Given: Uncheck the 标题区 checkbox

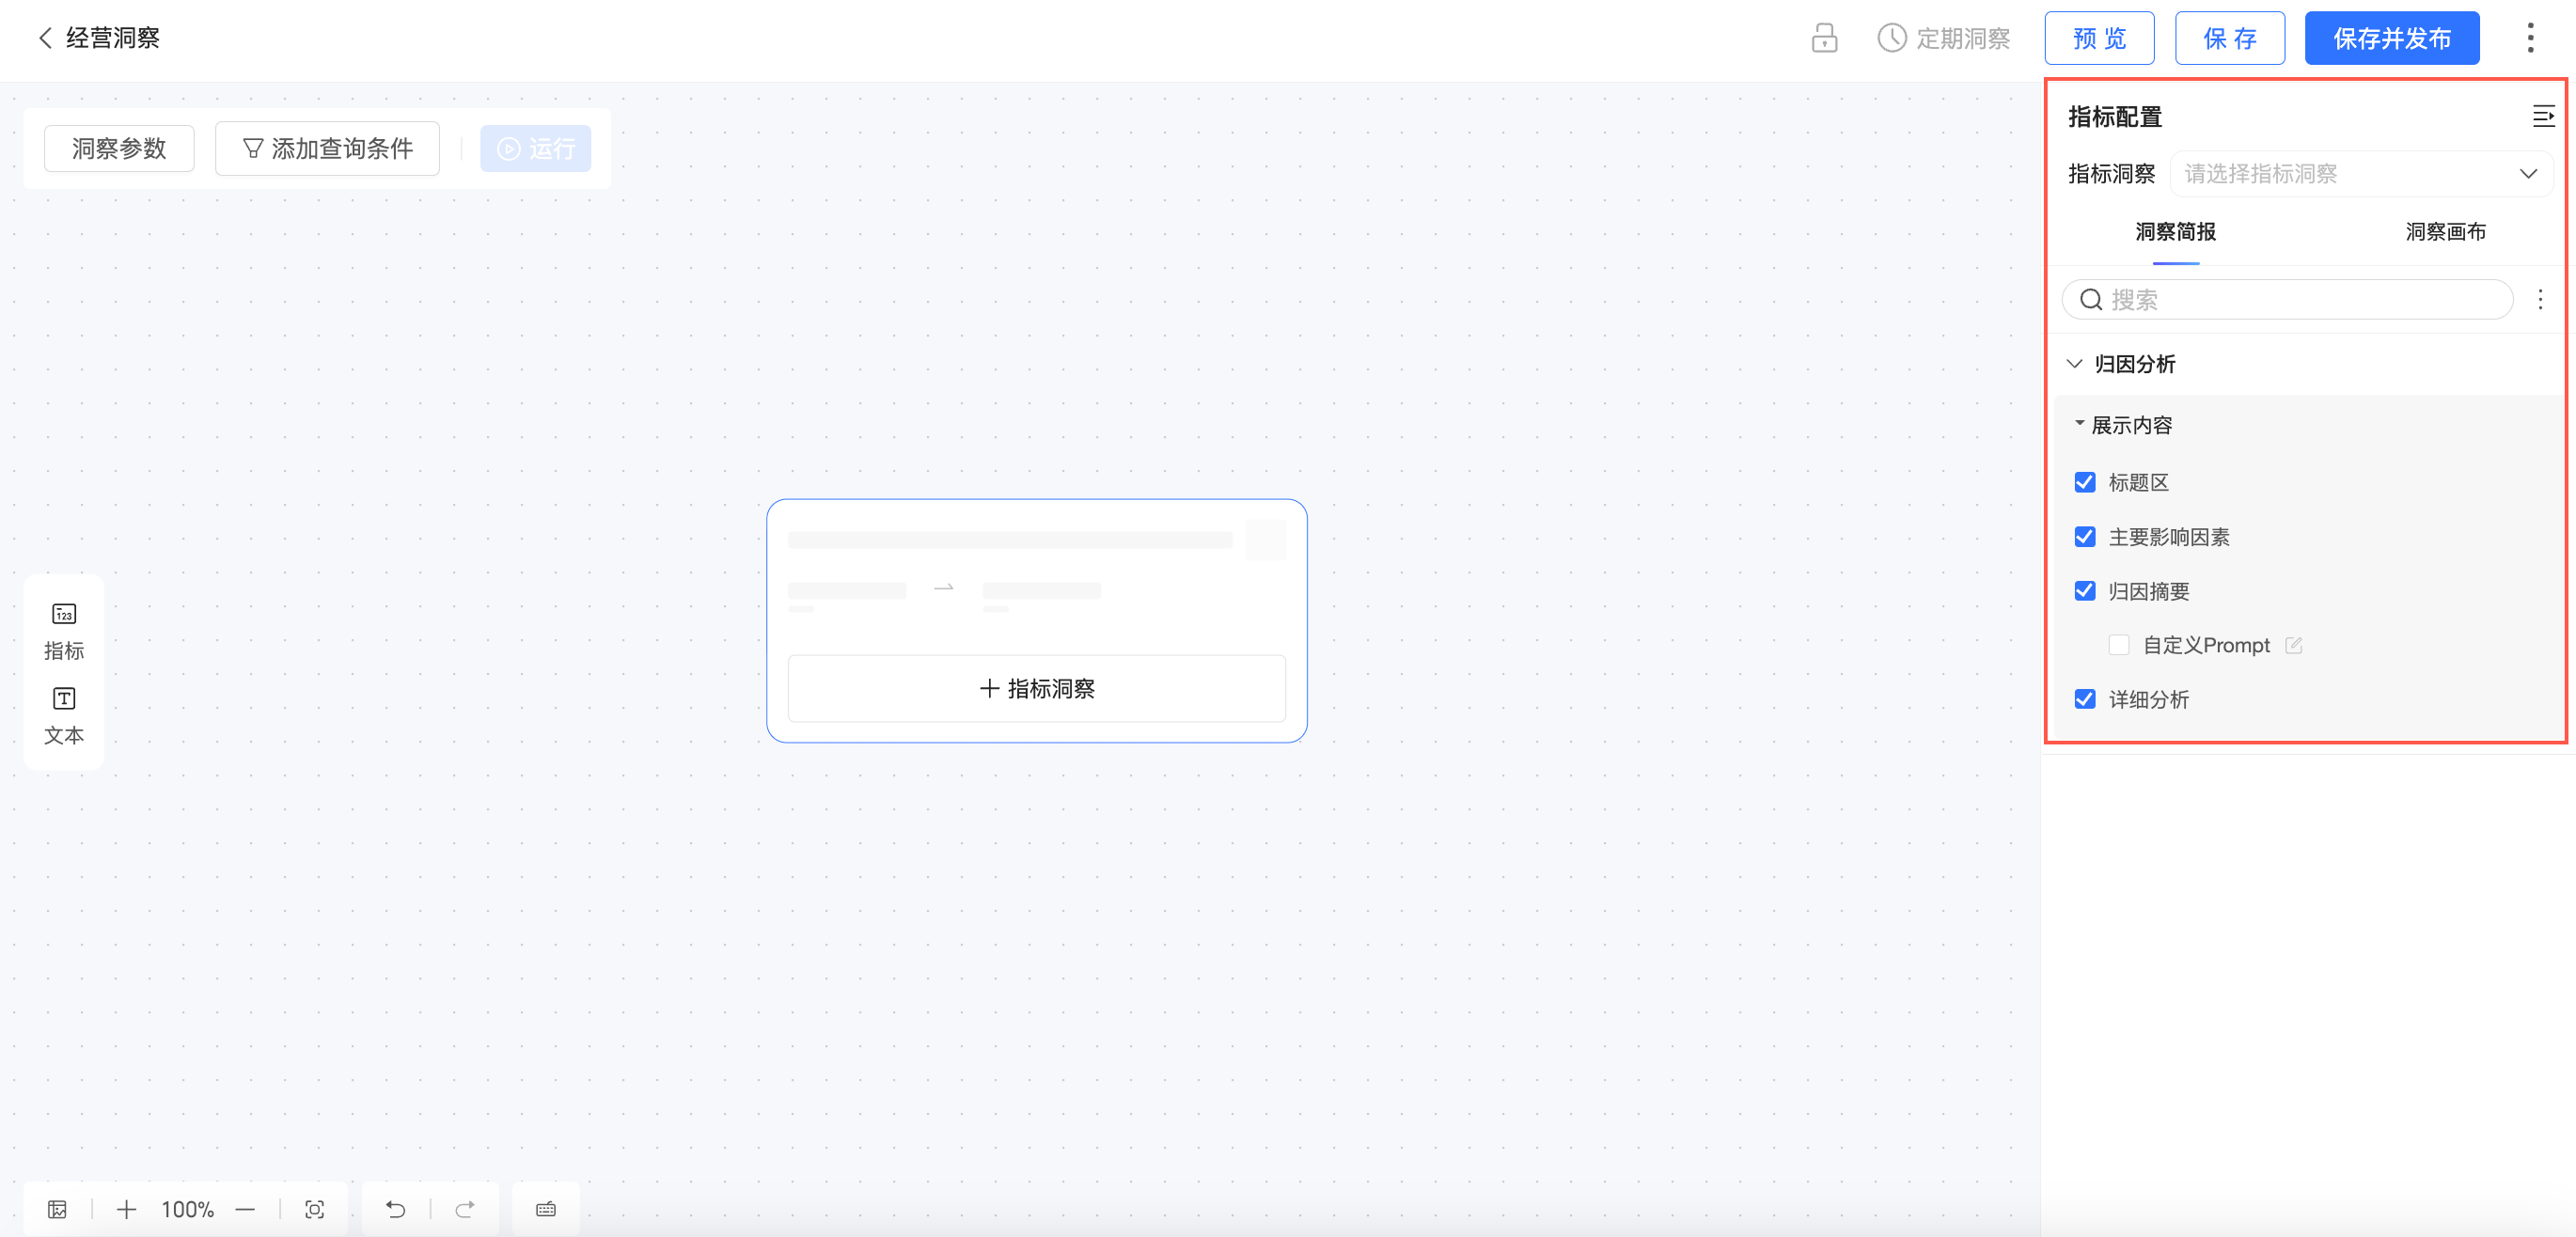Looking at the screenshot, I should pos(2084,482).
